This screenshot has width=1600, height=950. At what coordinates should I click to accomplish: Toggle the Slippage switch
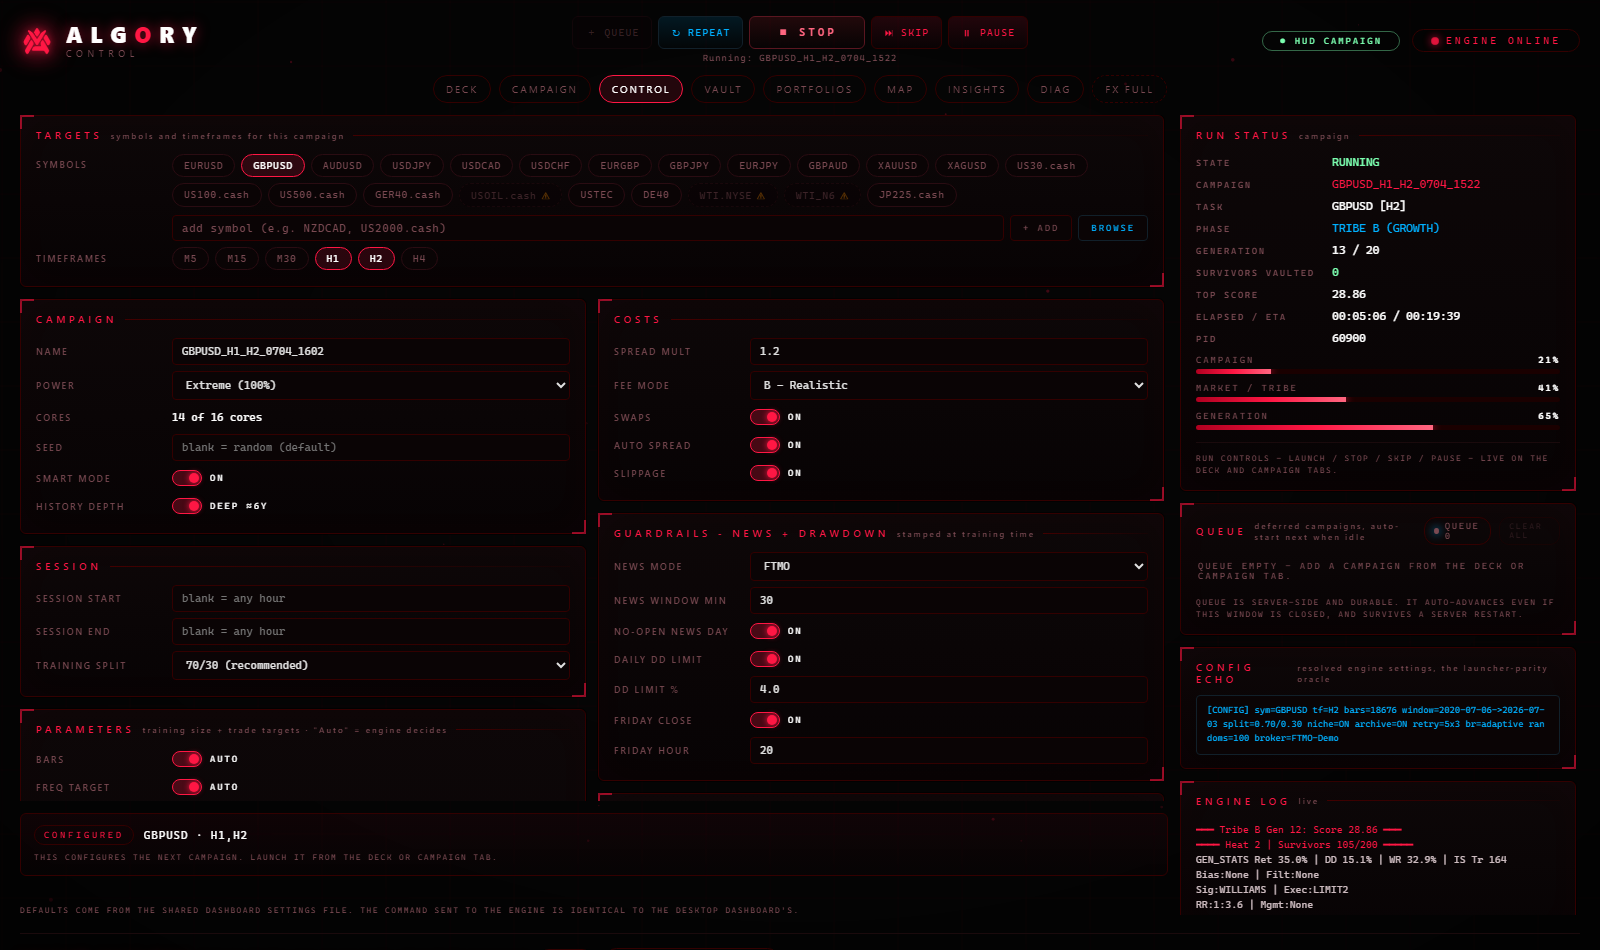(765, 473)
